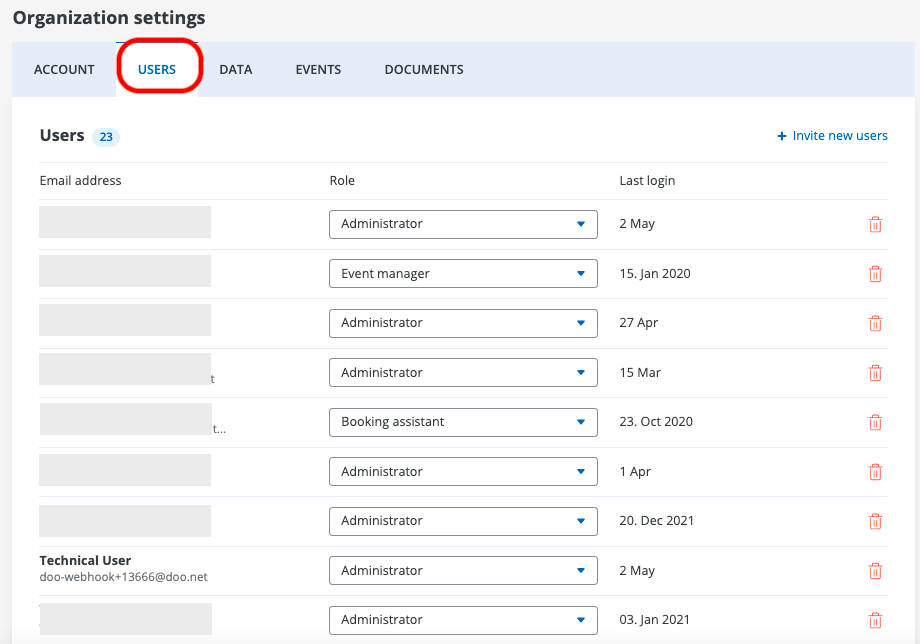Expand the Booking assistant role dropdown
This screenshot has height=644, width=920.
pos(463,422)
